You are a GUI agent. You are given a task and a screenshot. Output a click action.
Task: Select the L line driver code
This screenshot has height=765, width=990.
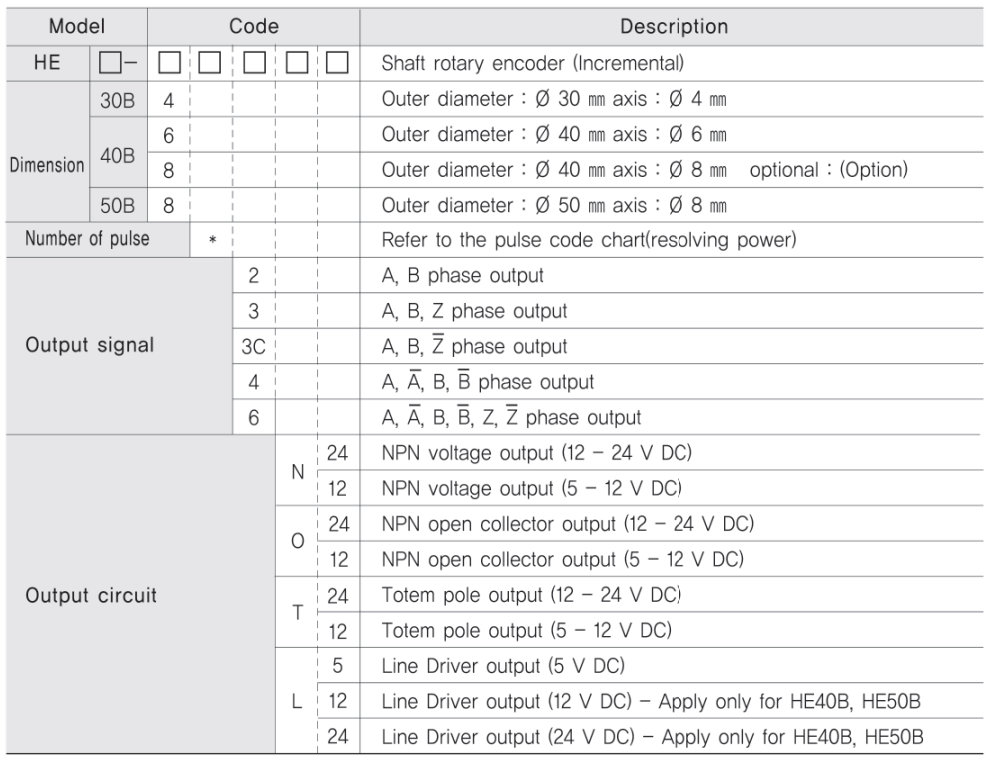tap(297, 701)
